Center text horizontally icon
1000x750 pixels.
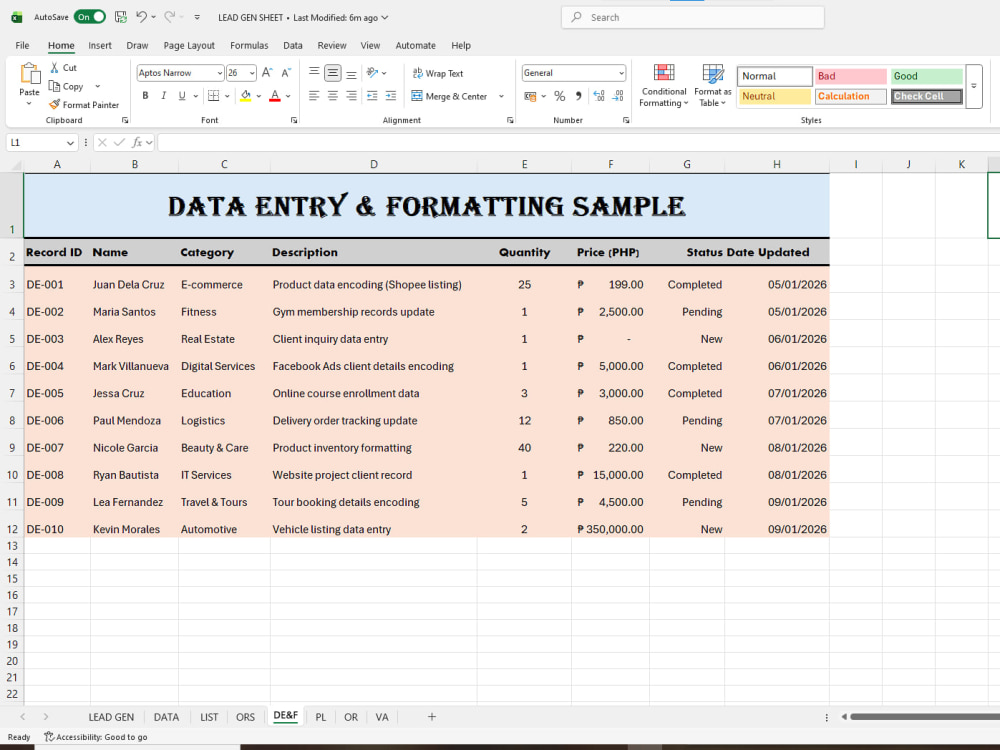pos(333,96)
